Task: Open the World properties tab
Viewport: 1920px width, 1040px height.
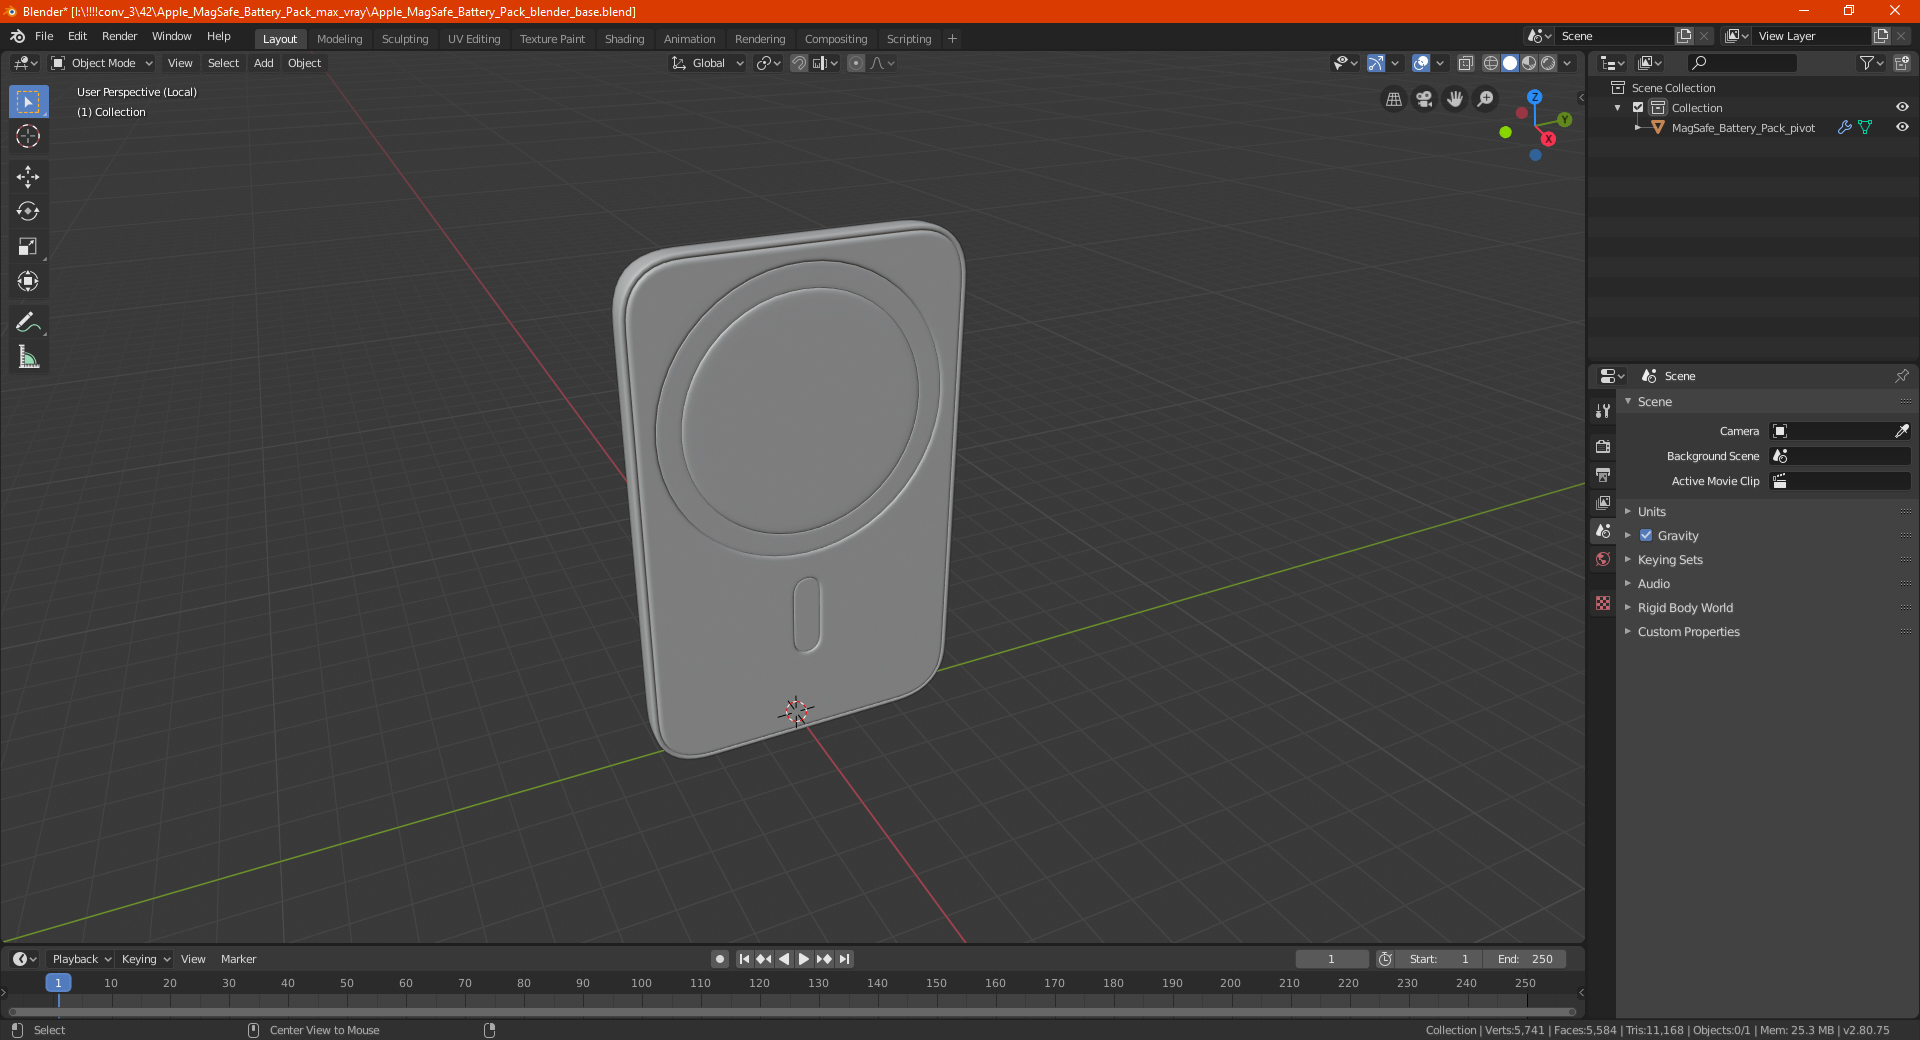Action: [1603, 559]
